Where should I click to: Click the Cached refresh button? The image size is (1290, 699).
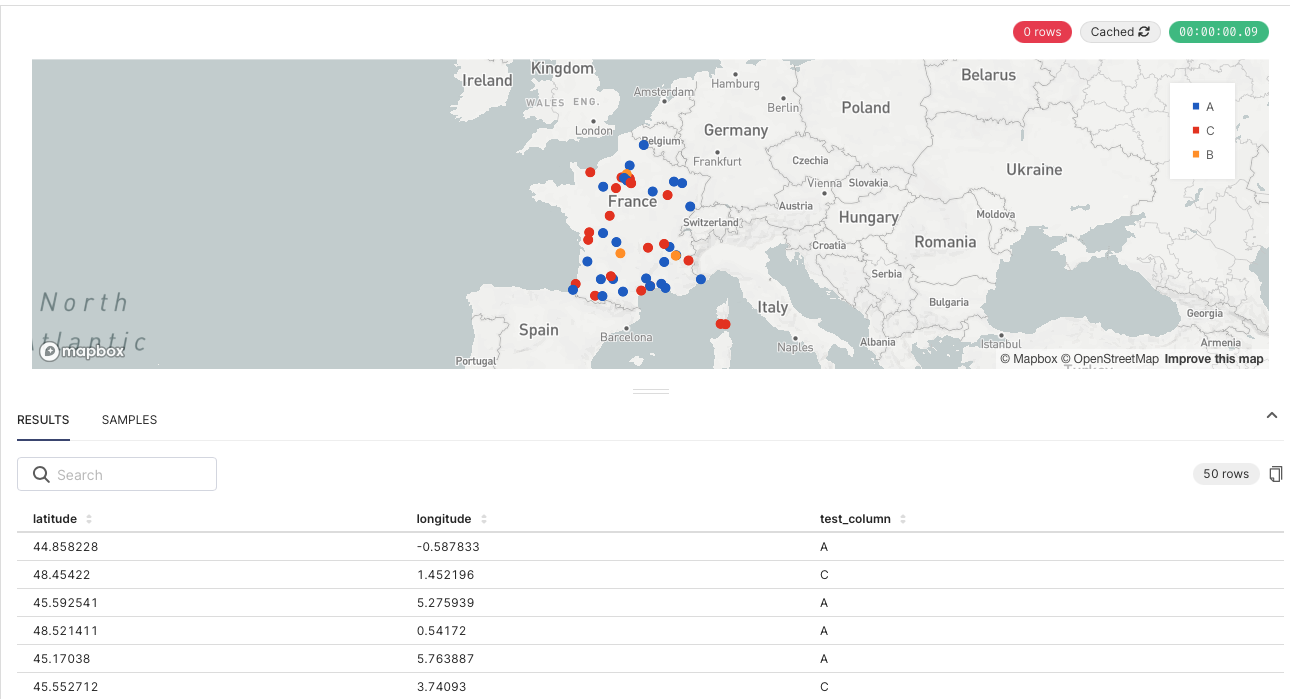click(1121, 32)
